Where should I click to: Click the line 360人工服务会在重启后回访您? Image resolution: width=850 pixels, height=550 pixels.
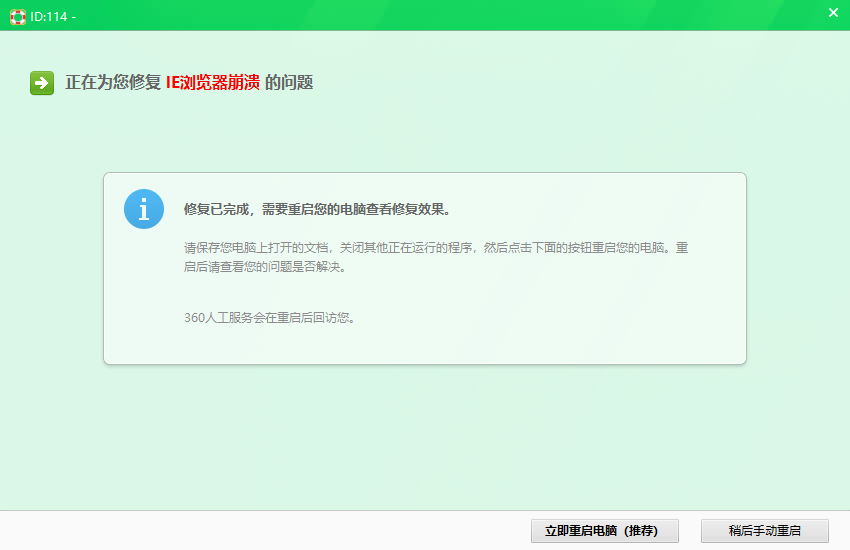(x=269, y=318)
